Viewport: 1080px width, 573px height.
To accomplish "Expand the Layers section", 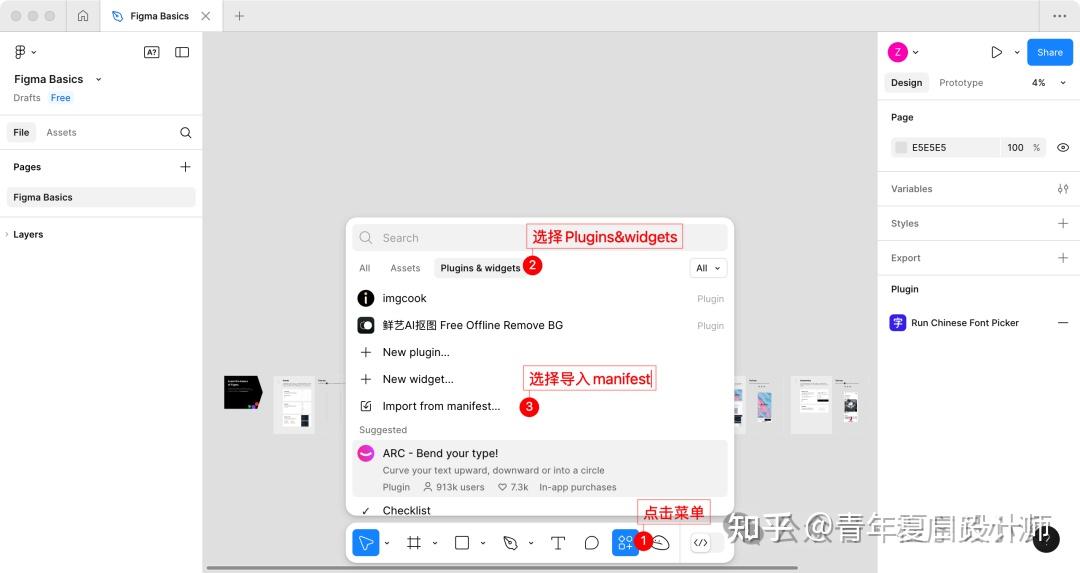I will pyautogui.click(x=7, y=234).
